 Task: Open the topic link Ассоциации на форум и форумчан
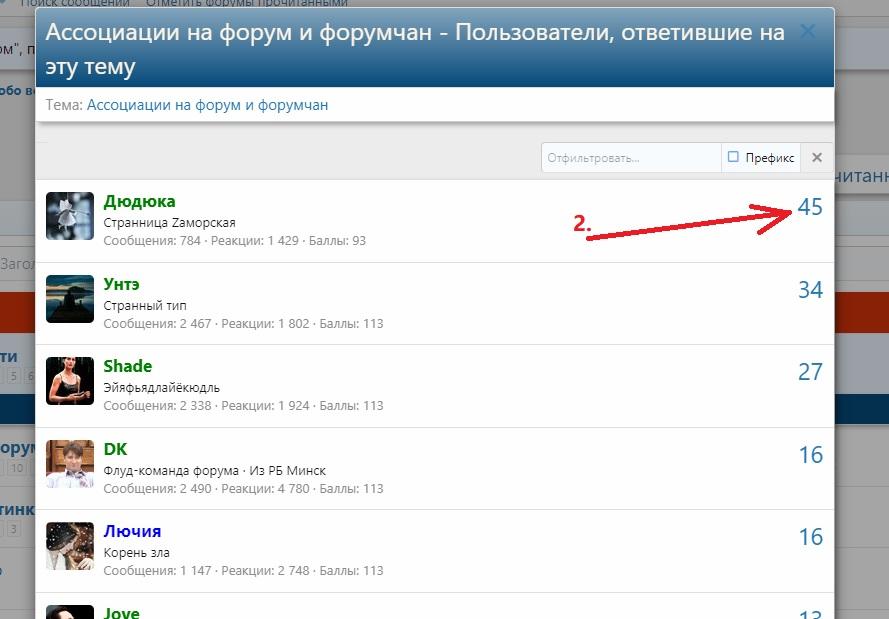coord(208,105)
